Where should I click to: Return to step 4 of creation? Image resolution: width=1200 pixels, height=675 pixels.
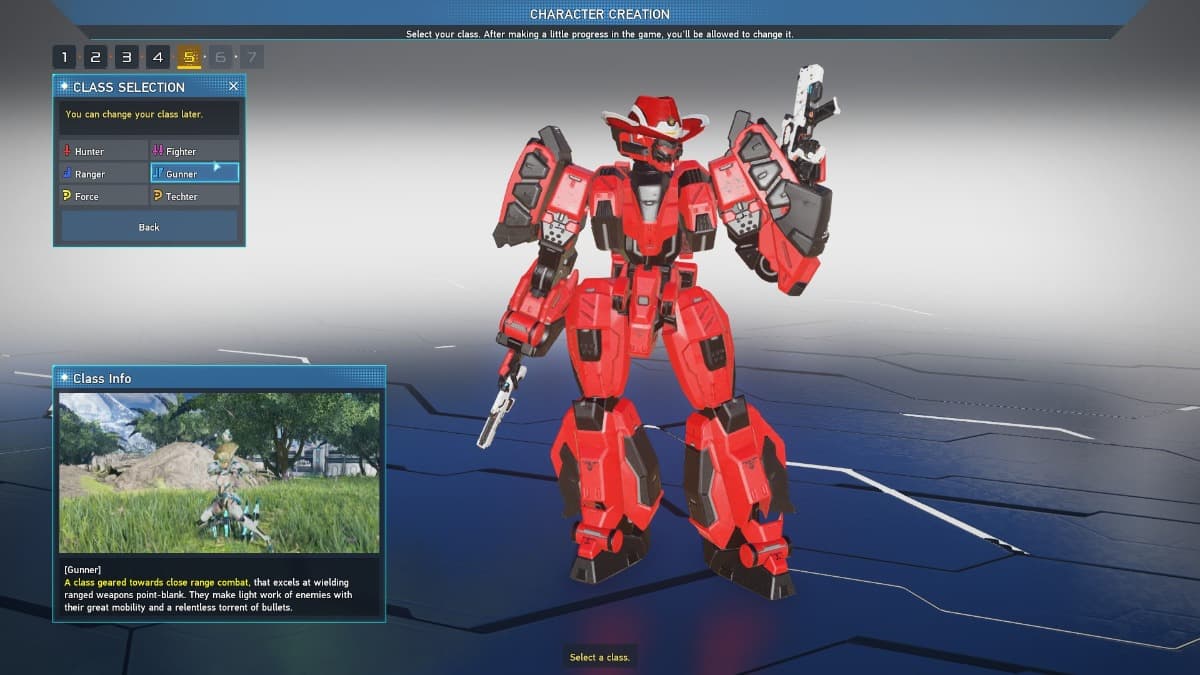point(157,57)
